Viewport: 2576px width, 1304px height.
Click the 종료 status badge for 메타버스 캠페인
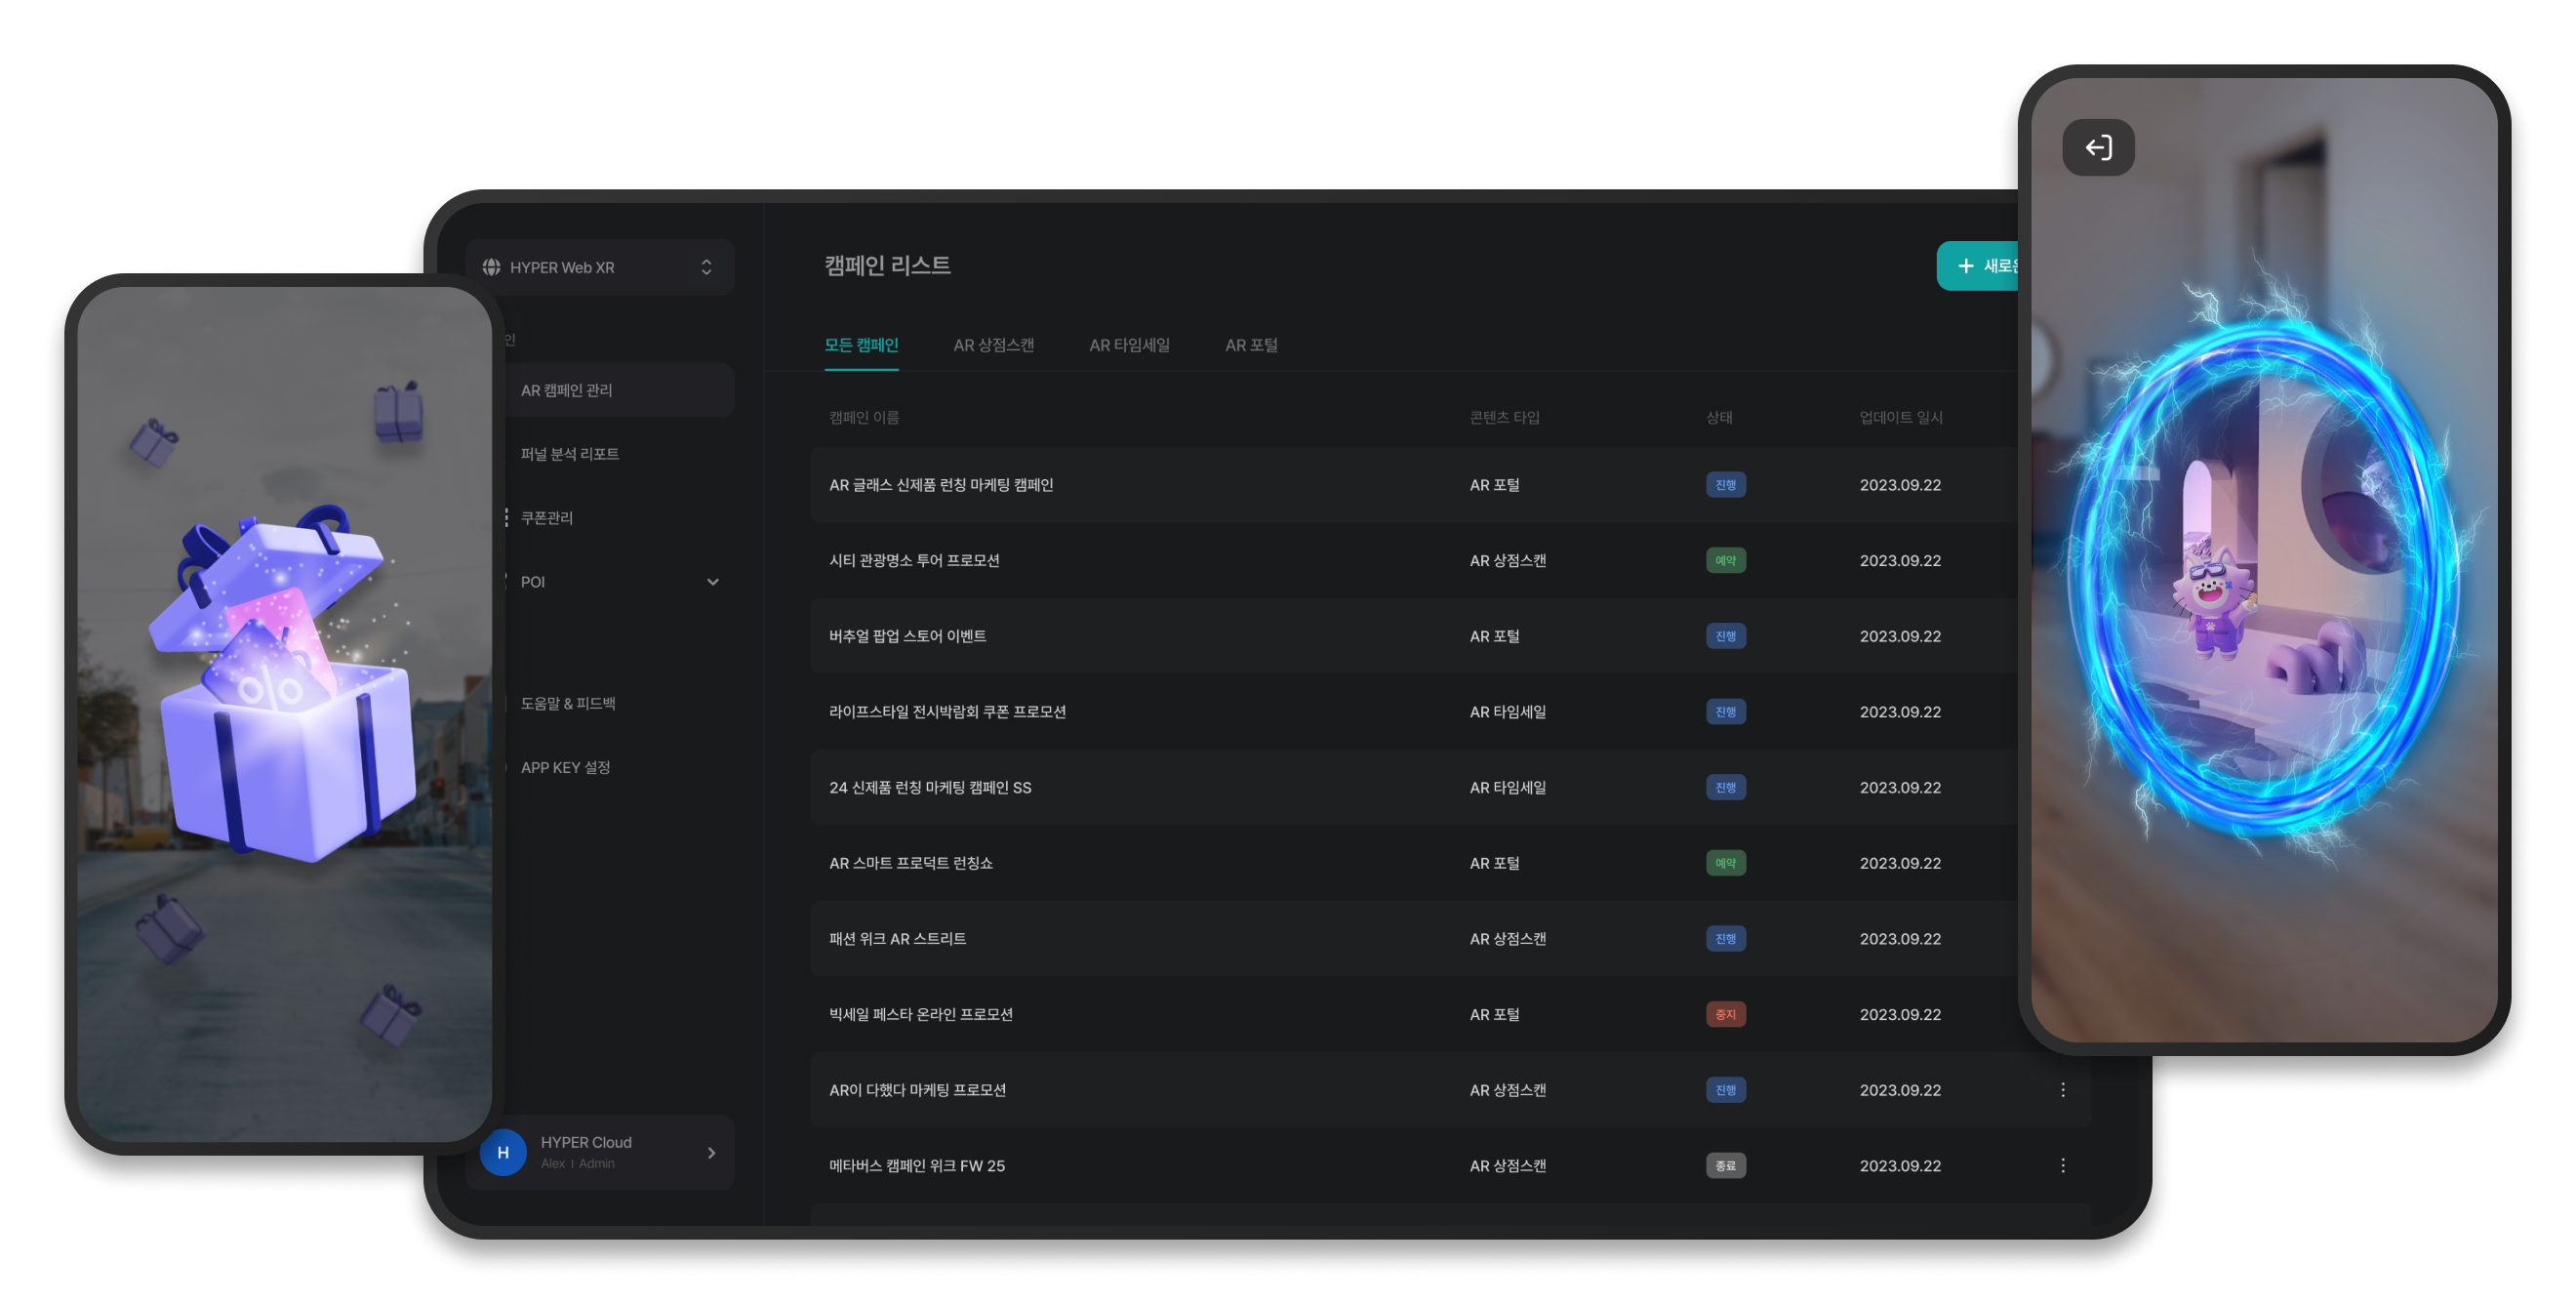1725,1166
